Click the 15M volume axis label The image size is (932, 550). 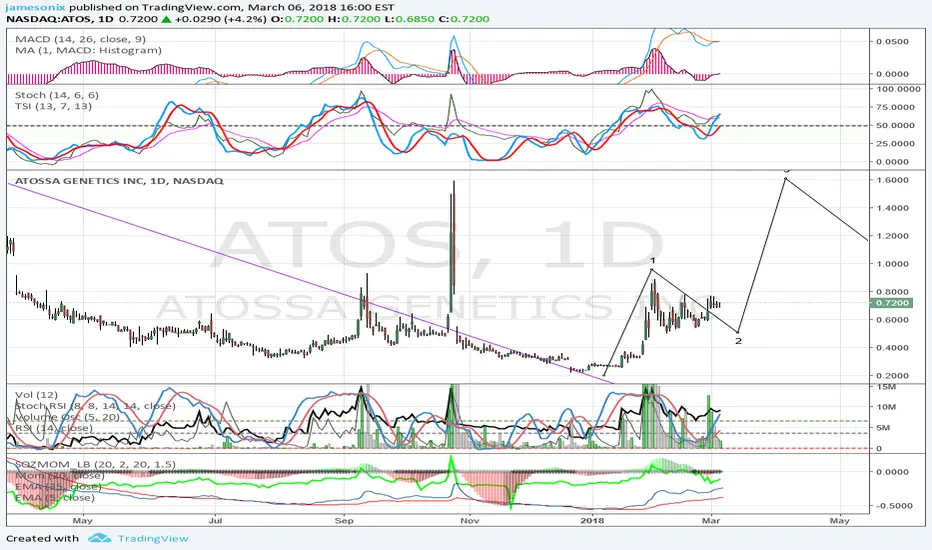click(886, 387)
